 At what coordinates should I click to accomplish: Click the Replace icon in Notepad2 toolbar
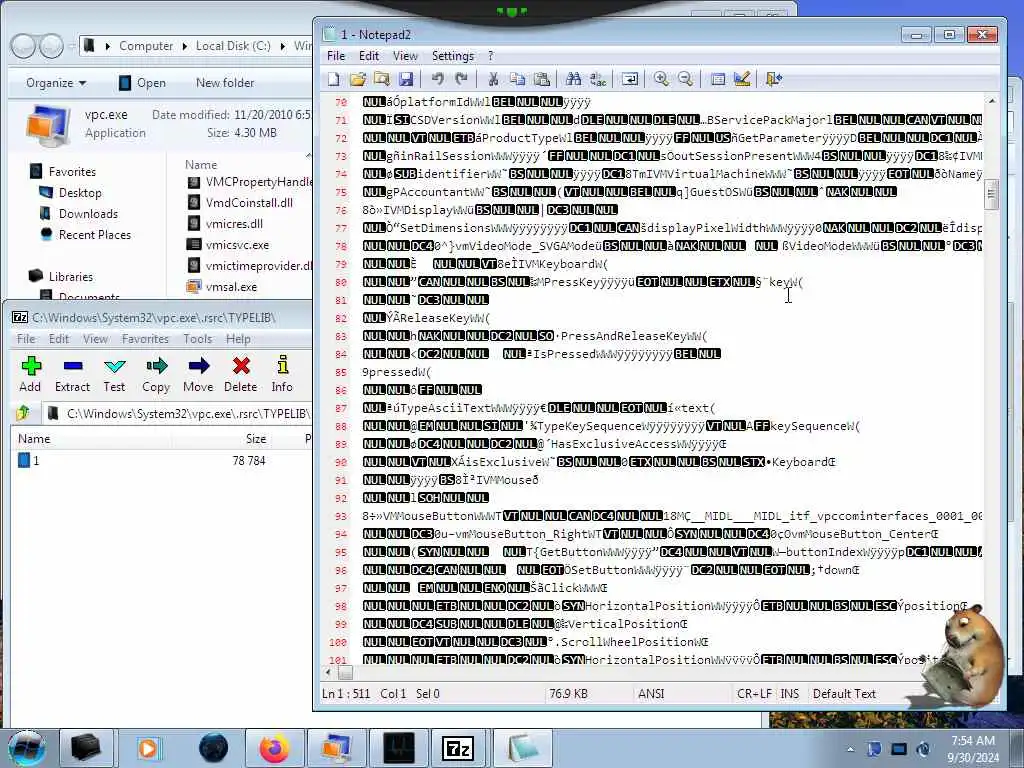coord(598,79)
